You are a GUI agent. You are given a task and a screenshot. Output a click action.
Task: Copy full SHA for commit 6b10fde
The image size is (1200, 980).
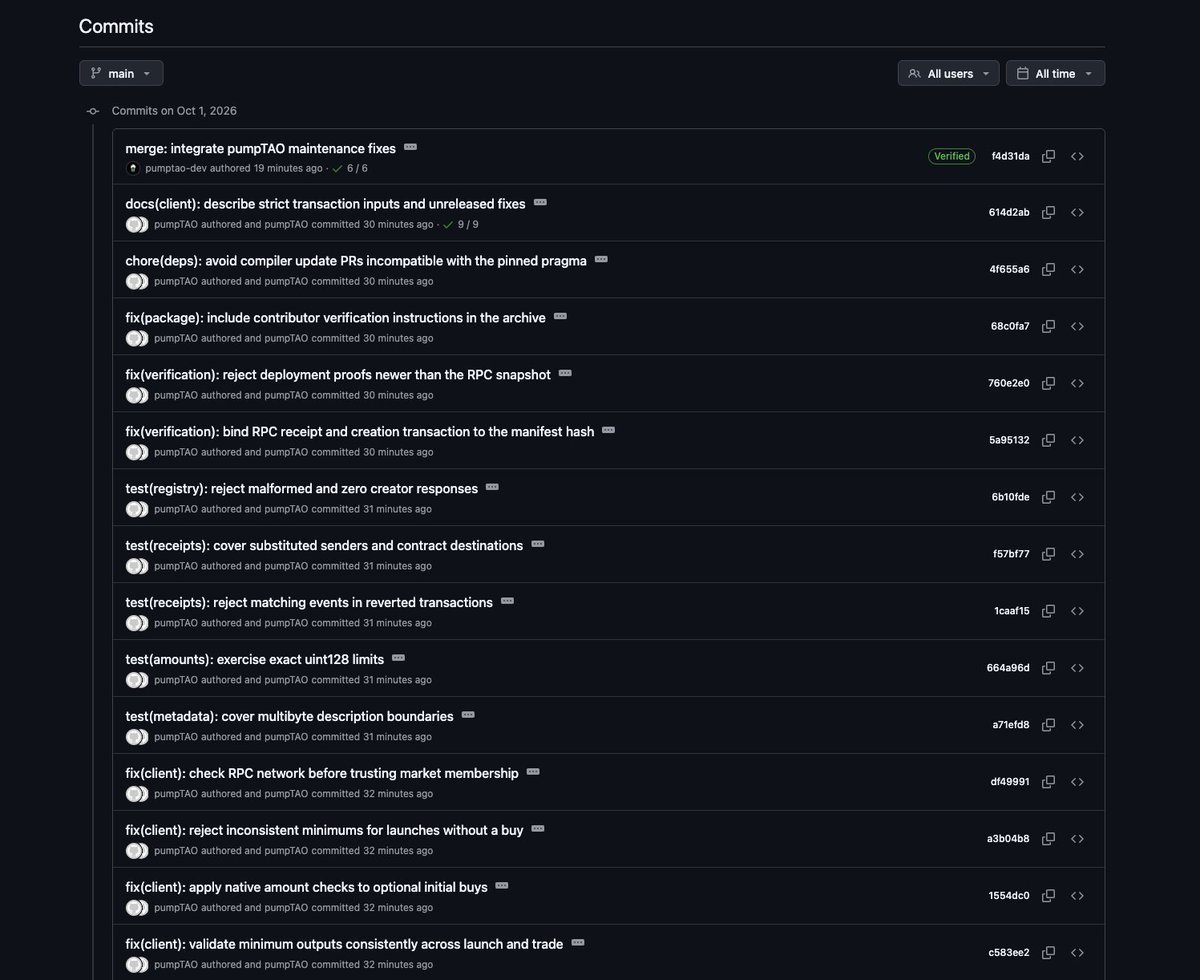click(x=1049, y=497)
